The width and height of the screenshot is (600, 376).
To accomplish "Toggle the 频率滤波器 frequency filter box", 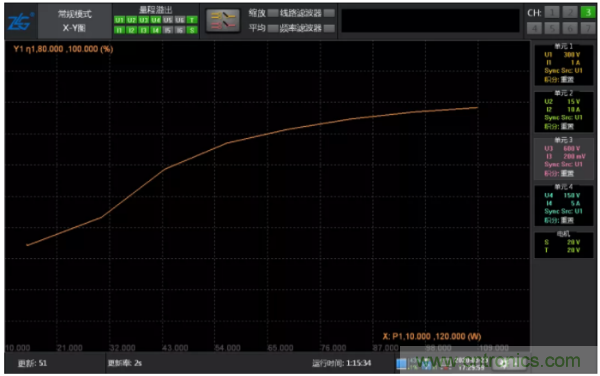I will 329,28.
